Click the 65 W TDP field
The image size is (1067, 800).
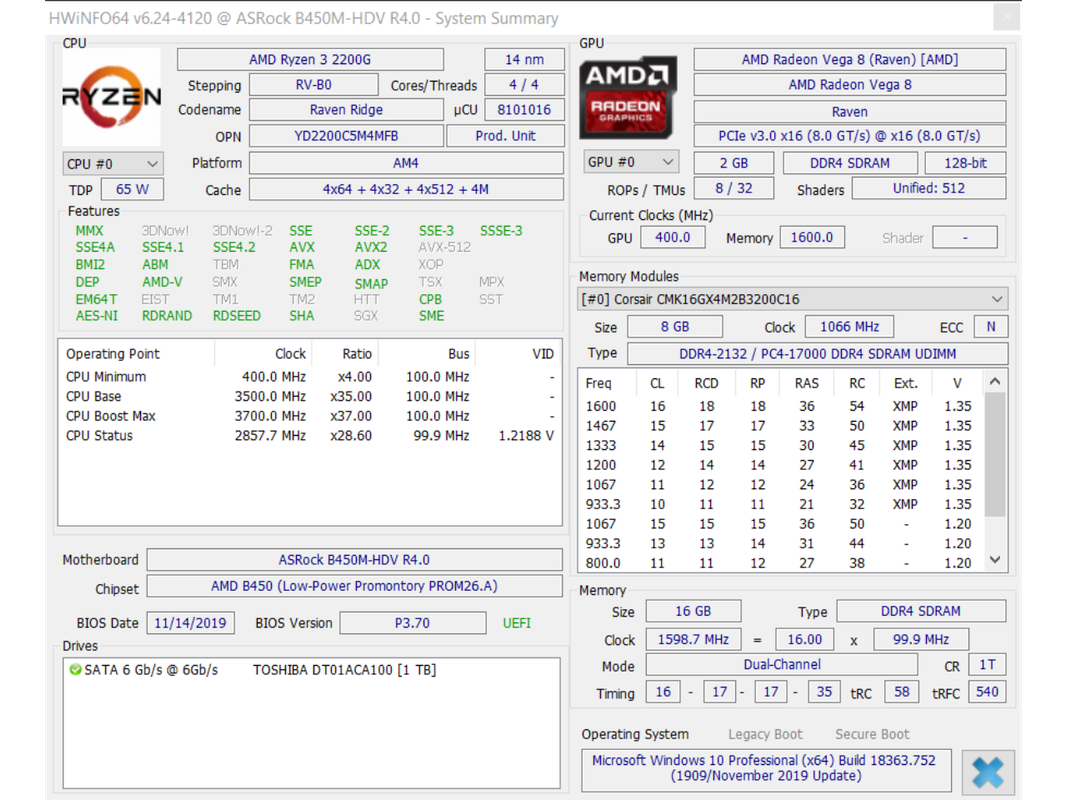133,189
